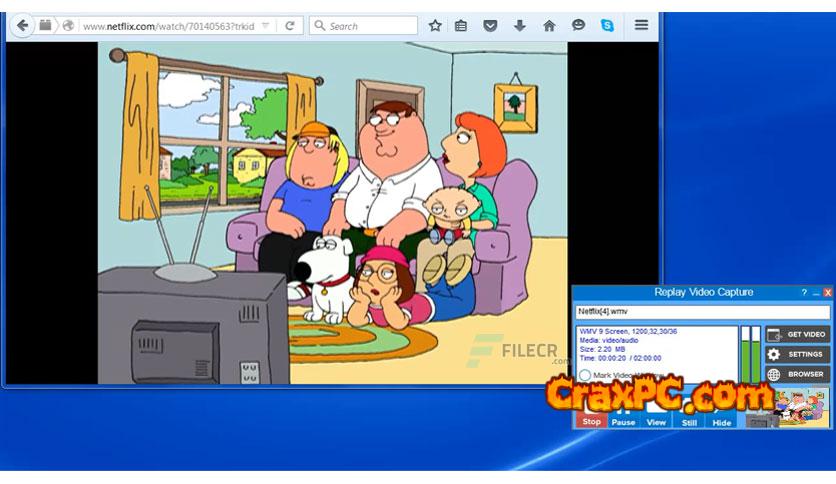The width and height of the screenshot is (836, 484).
Task: Click the Netflix watch URL address field
Action: [x=169, y=26]
